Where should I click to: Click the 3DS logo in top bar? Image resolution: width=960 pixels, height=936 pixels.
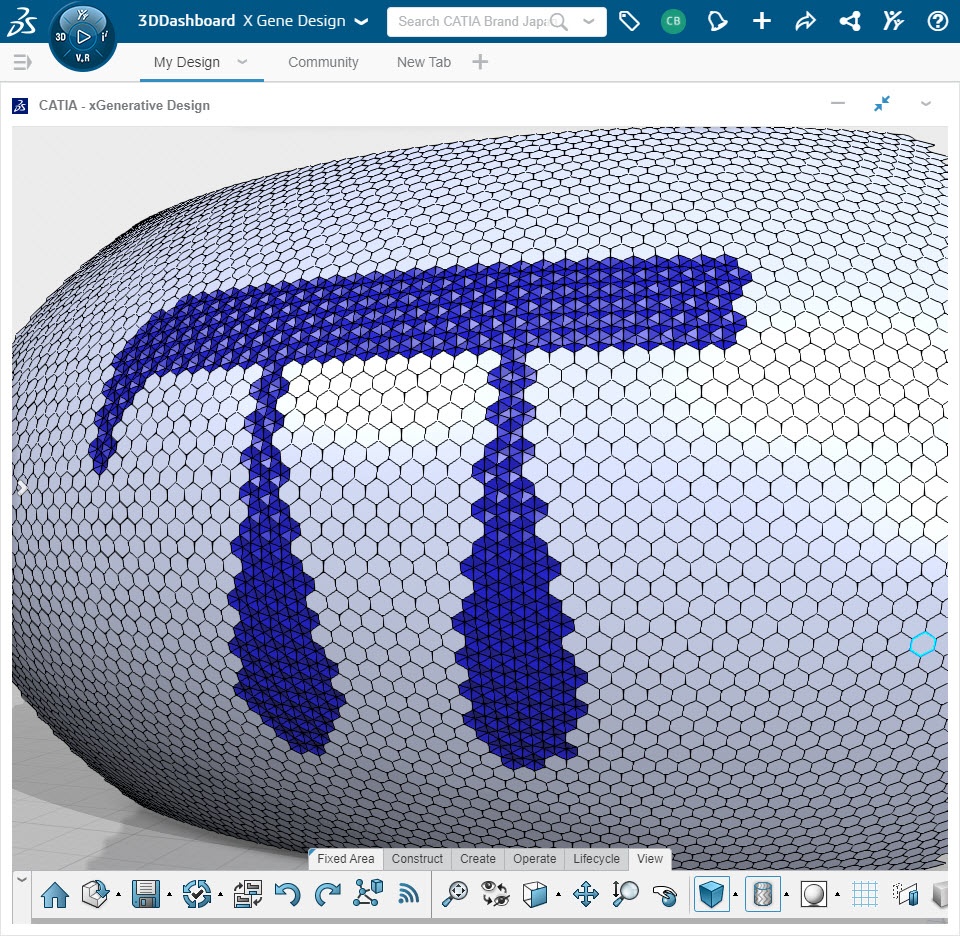tap(22, 21)
